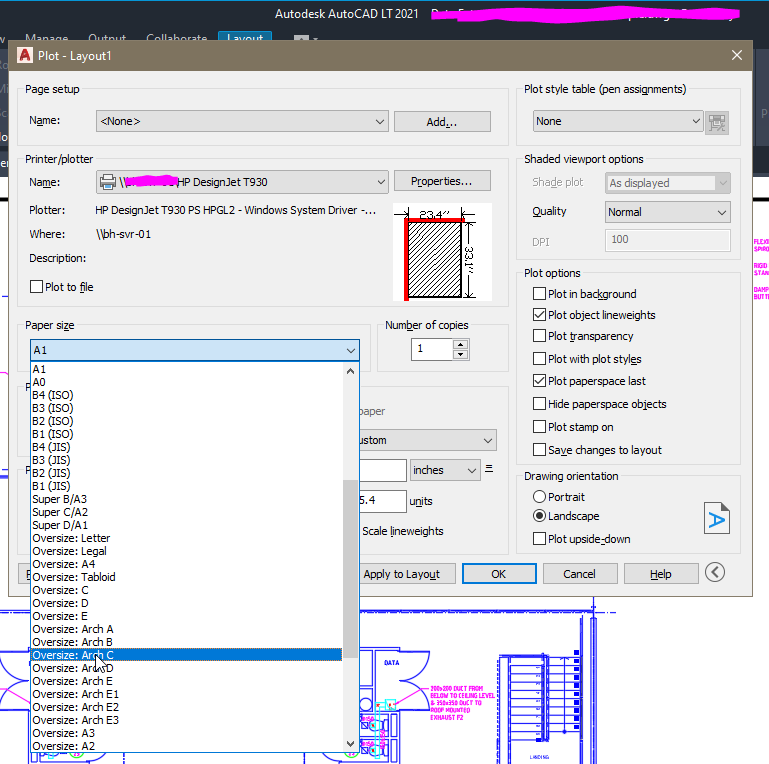
Task: Pick Oversize: E paper size
Action: (x=186, y=616)
